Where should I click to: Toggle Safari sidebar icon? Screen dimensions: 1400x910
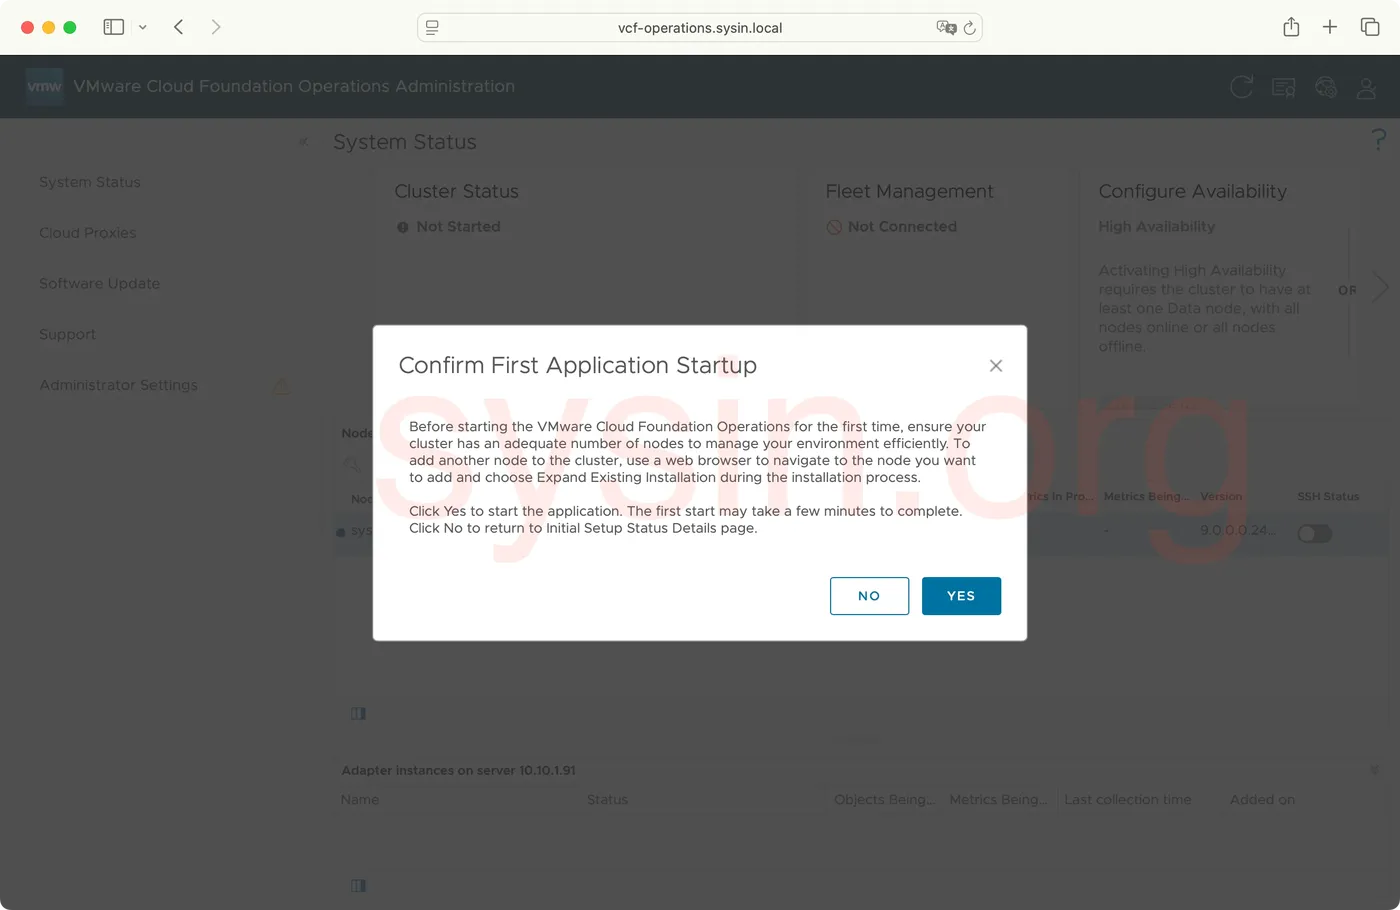[114, 27]
